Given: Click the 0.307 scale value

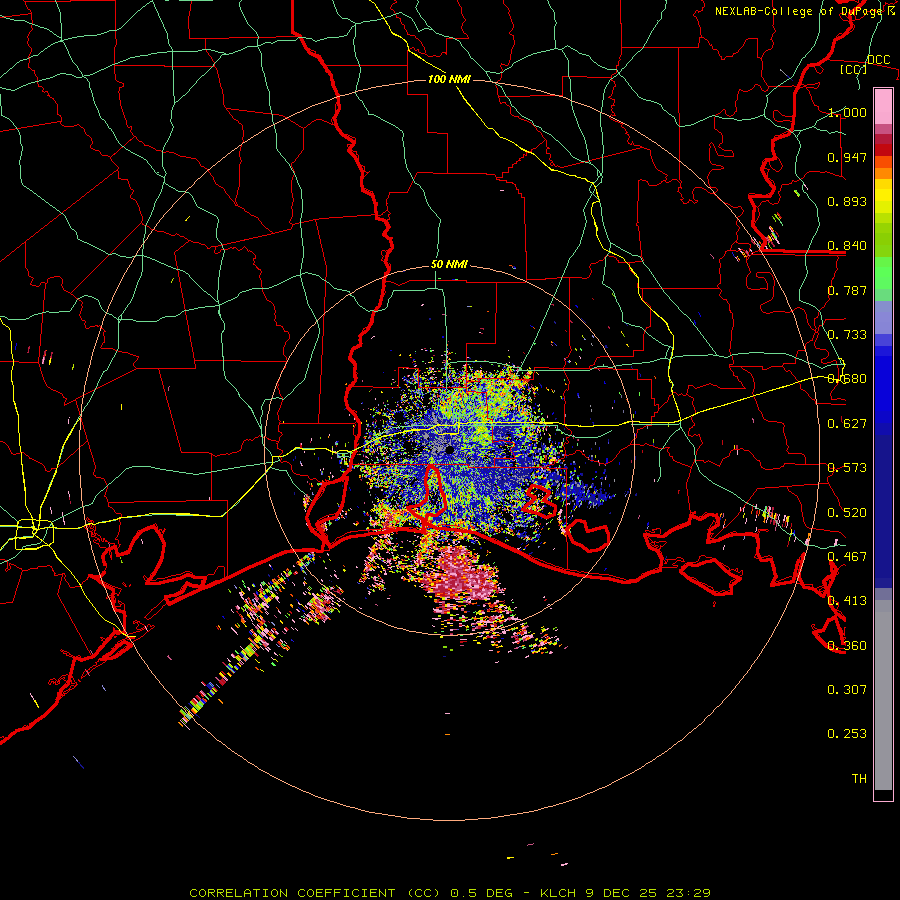Looking at the screenshot, I should pos(847,690).
